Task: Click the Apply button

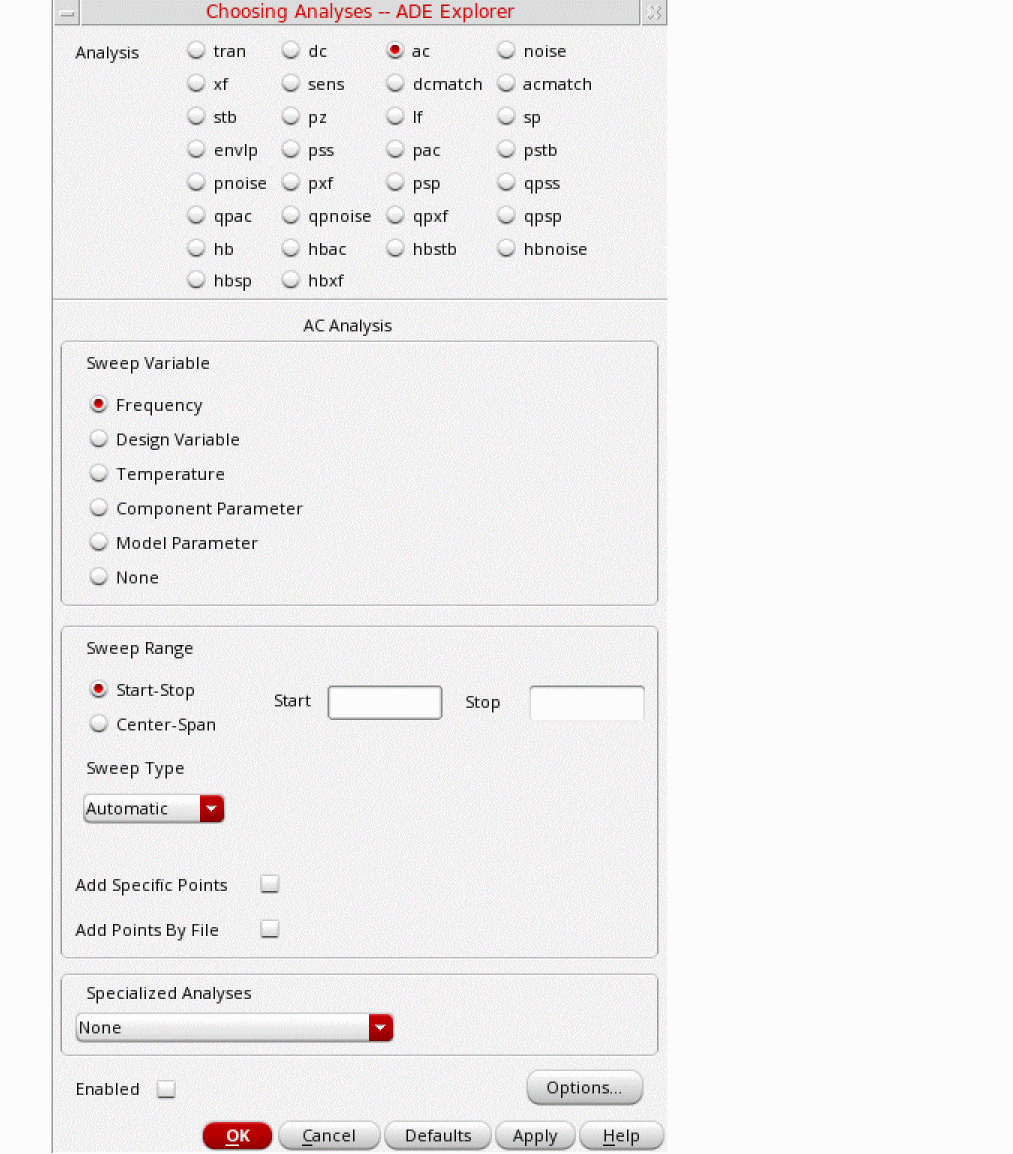Action: tap(535, 1136)
